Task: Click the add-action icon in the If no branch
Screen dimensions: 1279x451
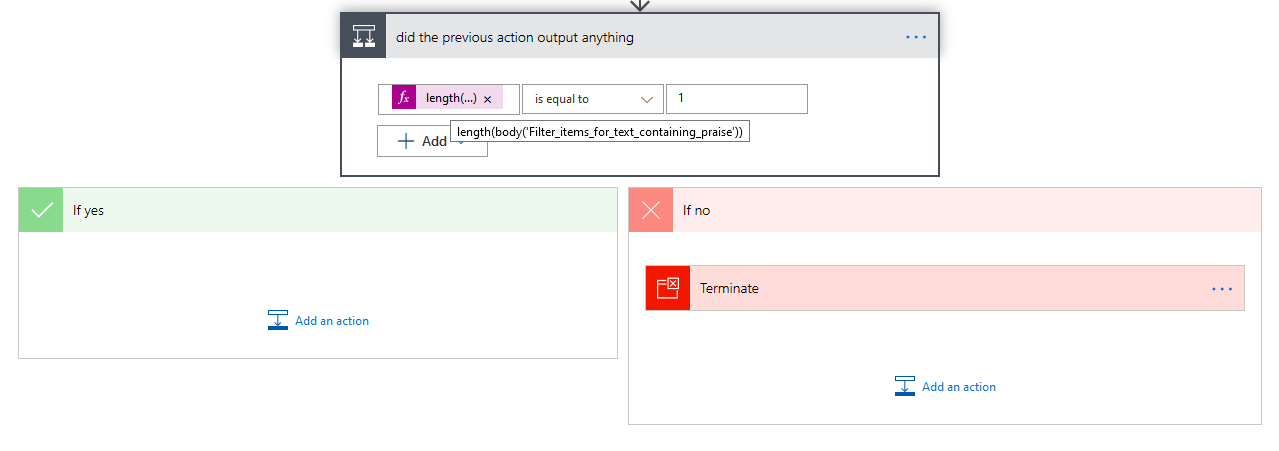Action: click(905, 387)
